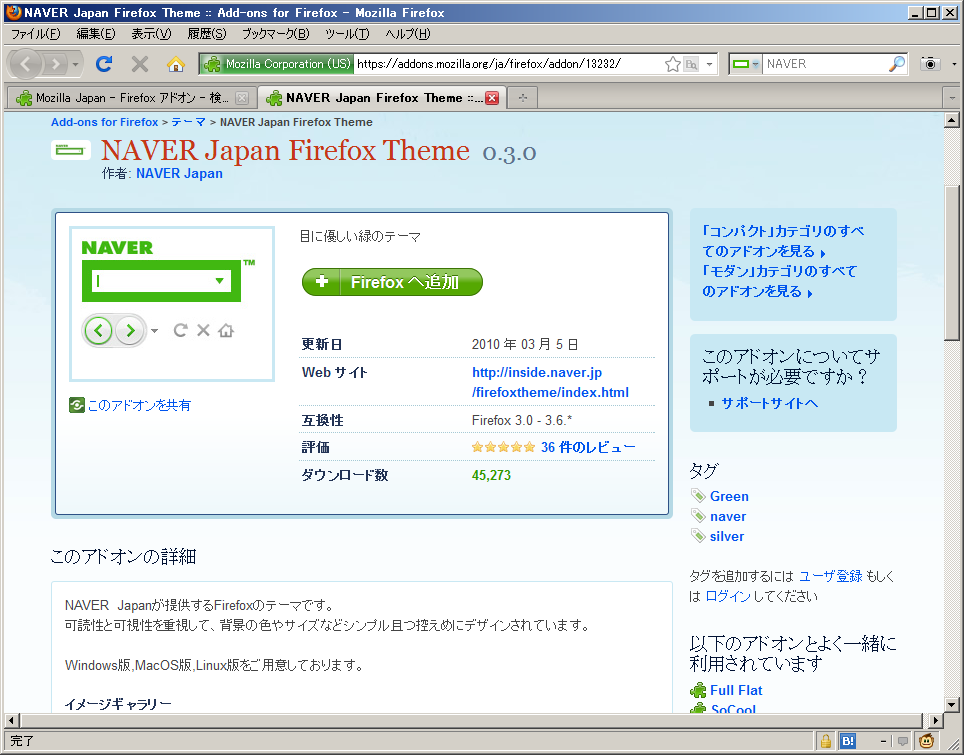964x755 pixels.
Task: Go back with the back arrow button
Action: [x=26, y=63]
